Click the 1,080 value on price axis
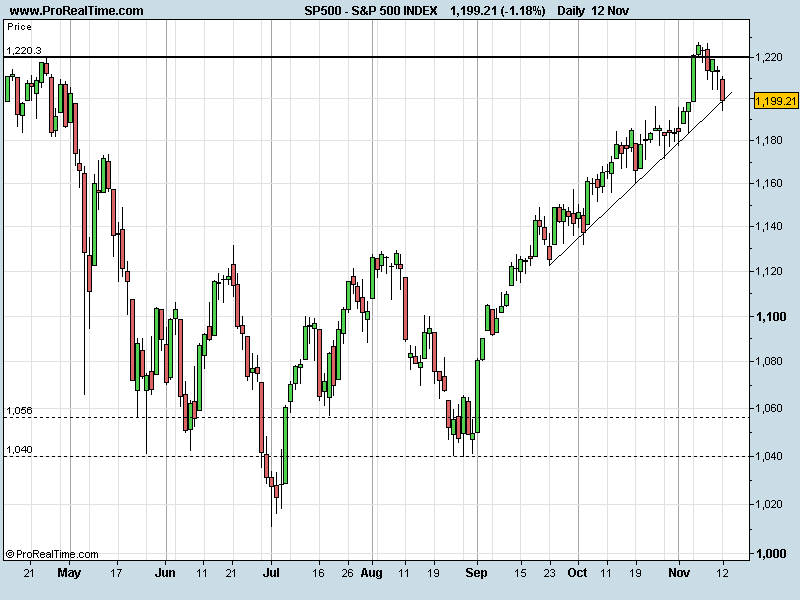Screen dimensions: 800x600 pos(769,361)
